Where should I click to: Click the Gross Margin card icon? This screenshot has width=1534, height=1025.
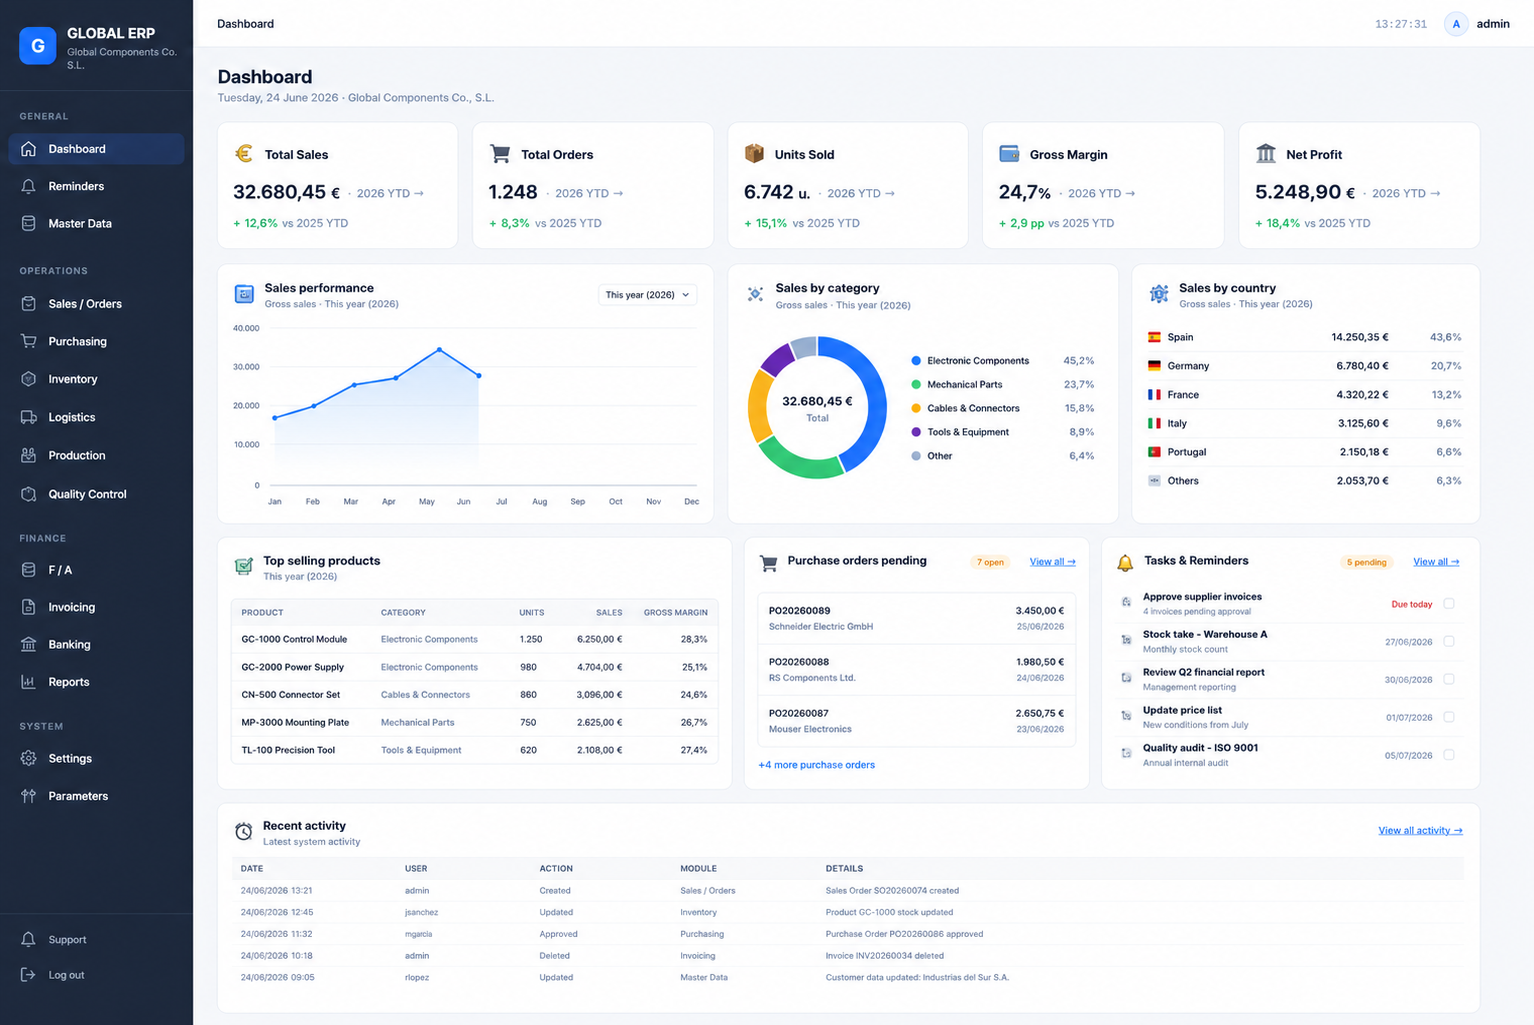tap(1009, 153)
